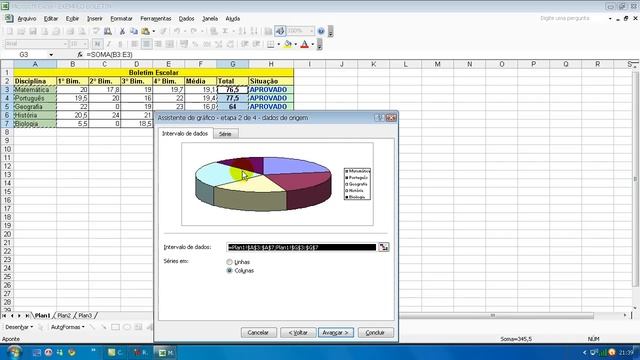Click the Concluir button
640x360 pixels.
pos(376,333)
